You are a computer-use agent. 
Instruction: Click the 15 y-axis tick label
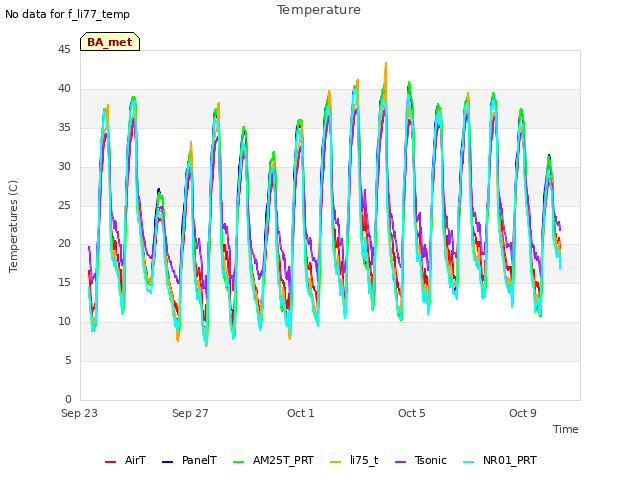[64, 282]
